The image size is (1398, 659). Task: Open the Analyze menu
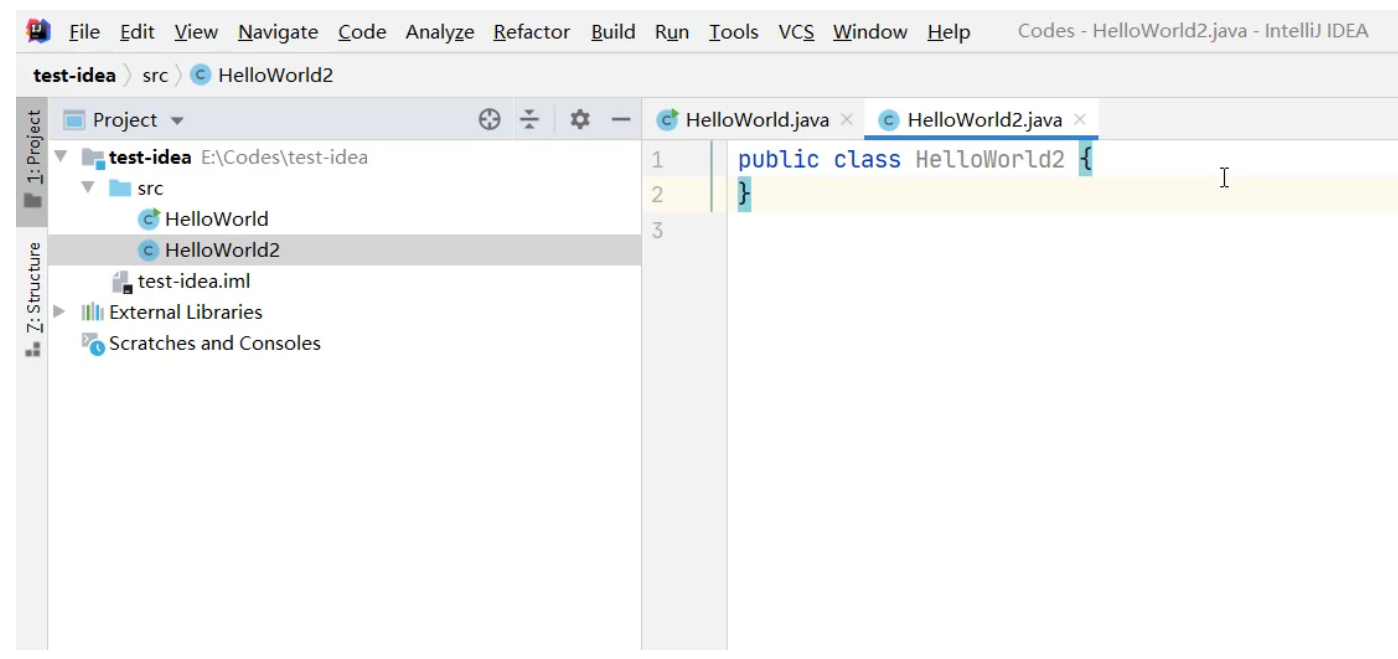[x=440, y=32]
